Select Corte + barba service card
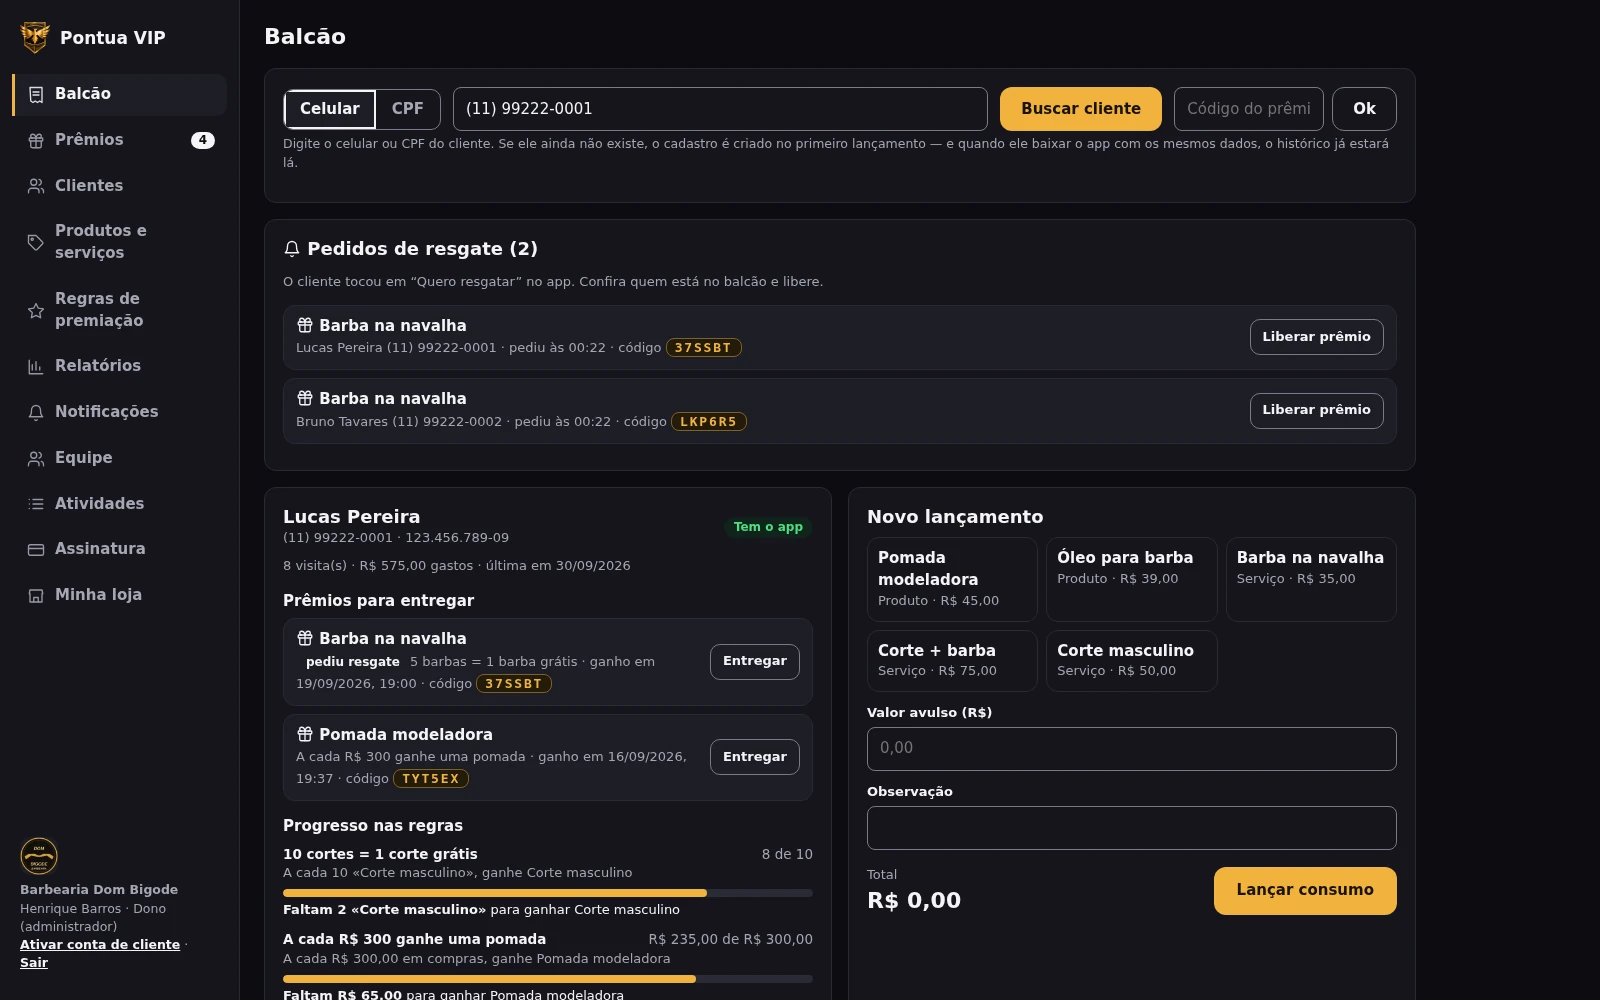 tap(952, 660)
